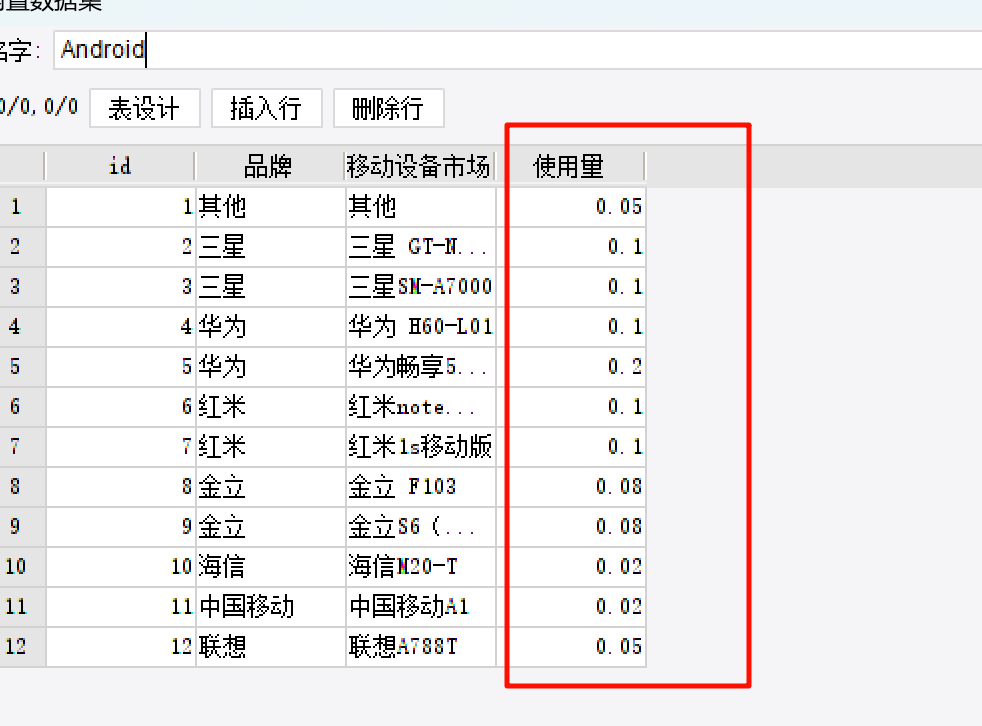Click brand cell 联想 in row 12
This screenshot has height=726, width=982.
[x=271, y=646]
